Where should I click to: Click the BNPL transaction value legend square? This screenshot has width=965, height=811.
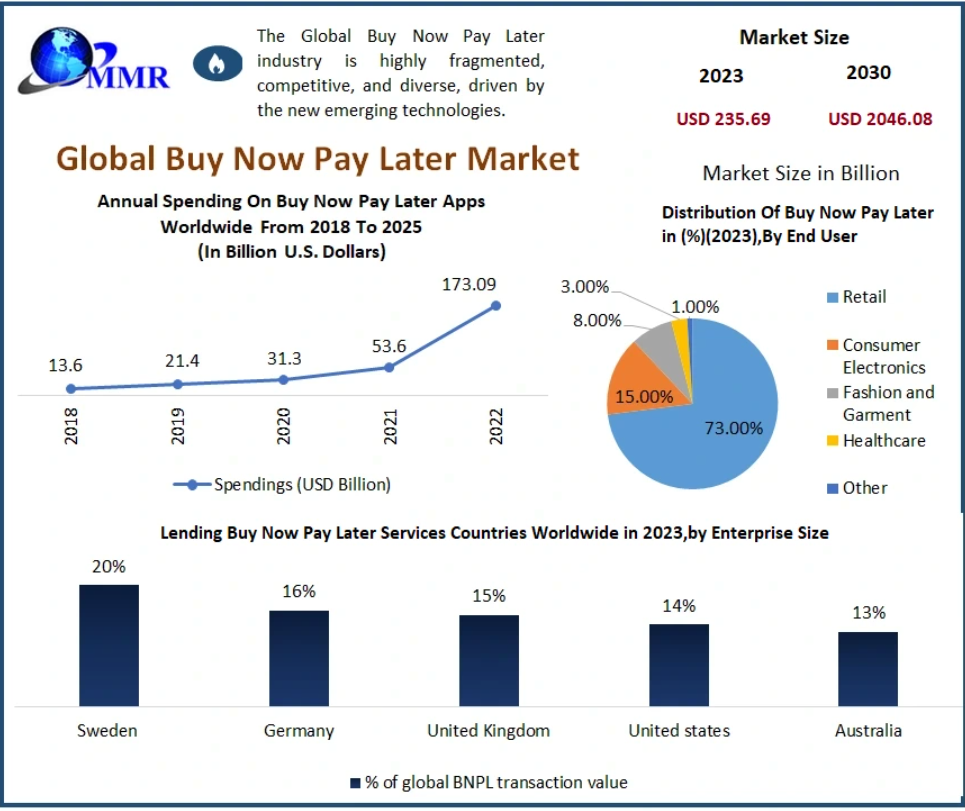[x=355, y=783]
